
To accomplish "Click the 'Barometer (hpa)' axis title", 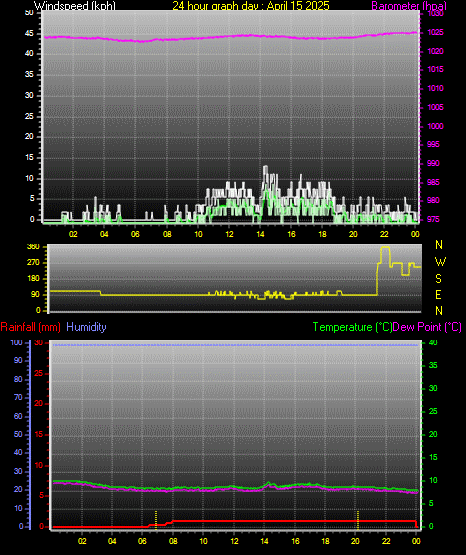I will pos(409,5).
